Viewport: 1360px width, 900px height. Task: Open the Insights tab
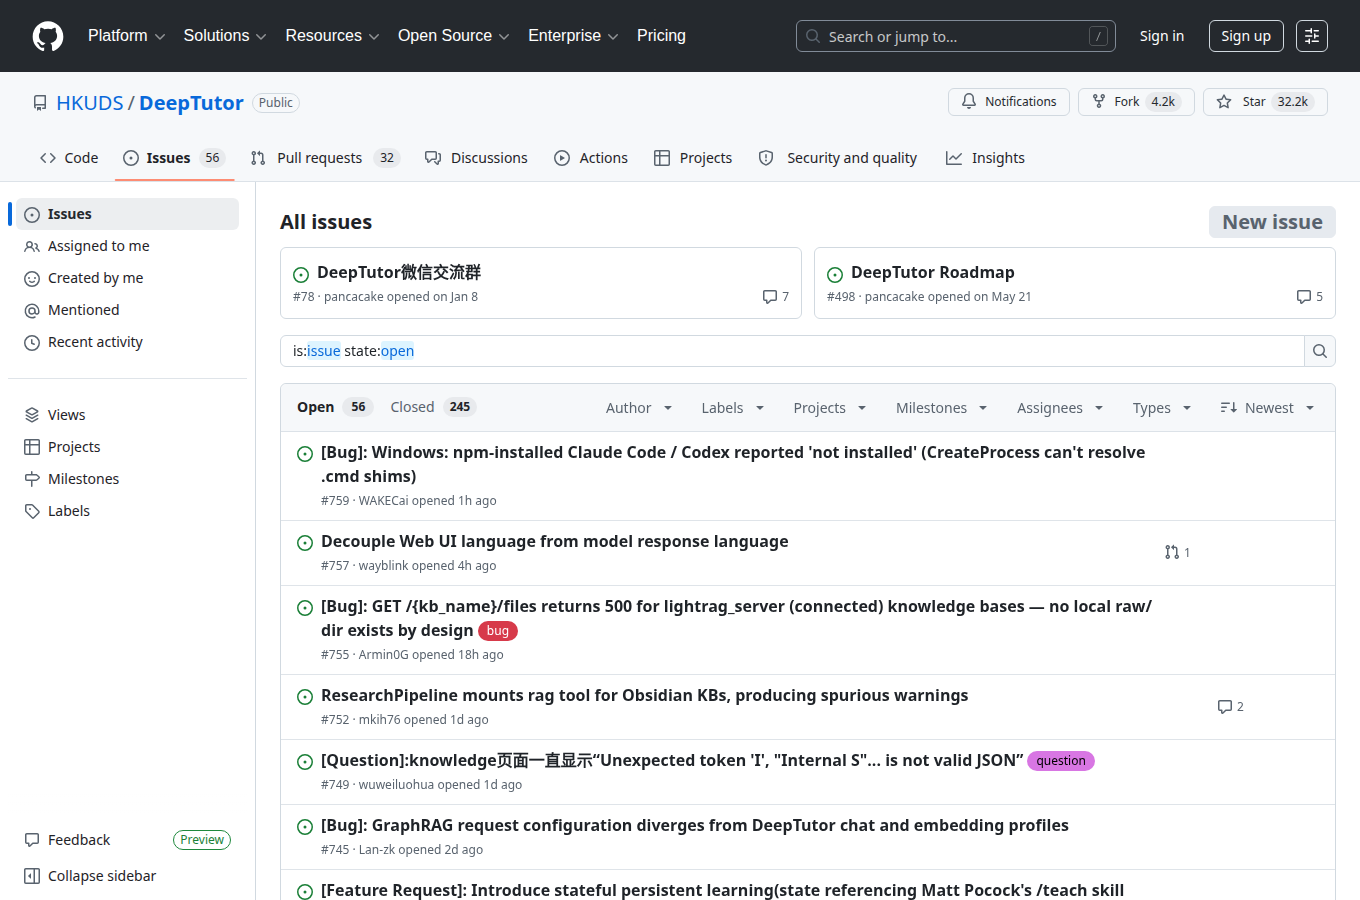985,158
